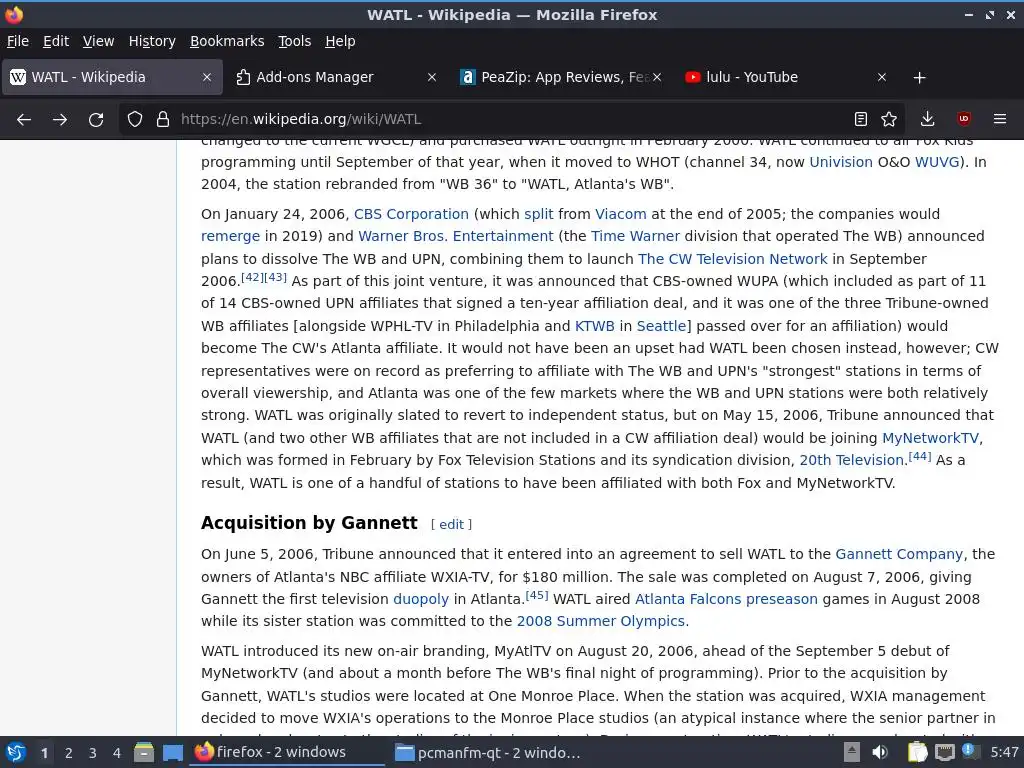Follow the Time Warner link
1024x768 pixels.
pyautogui.click(x=635, y=236)
